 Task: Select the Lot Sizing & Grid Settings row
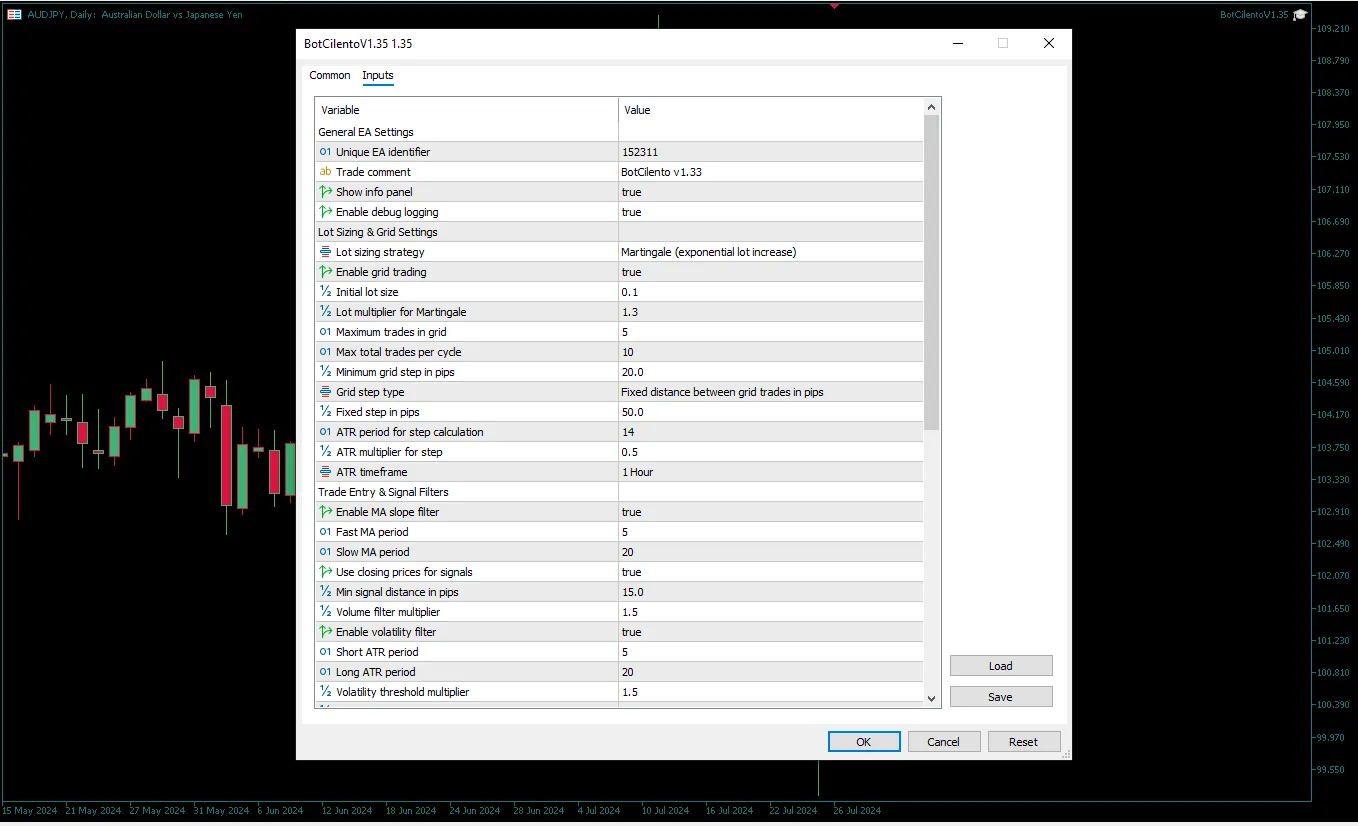[x=619, y=232]
